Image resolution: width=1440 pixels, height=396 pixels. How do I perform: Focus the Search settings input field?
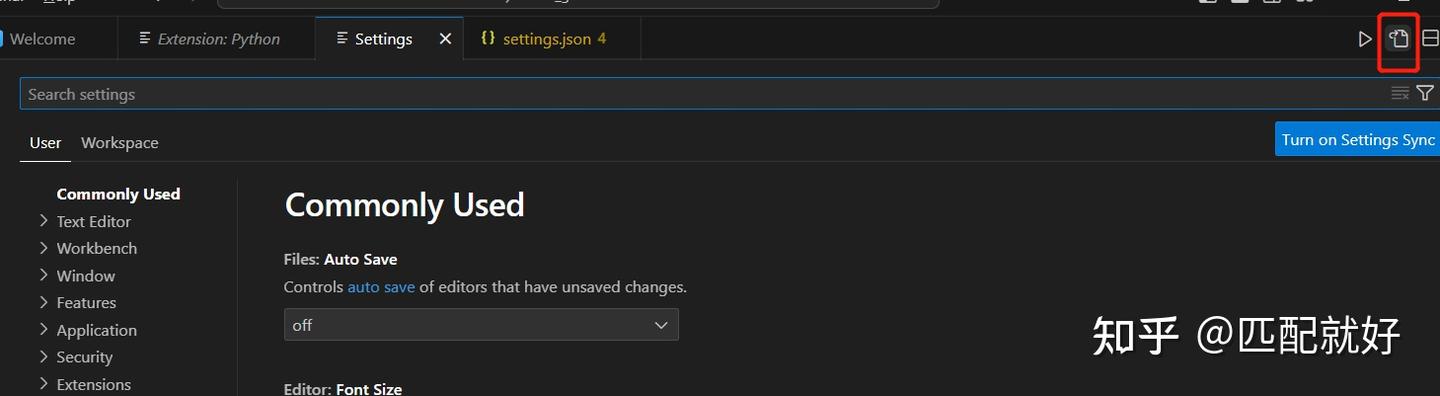point(700,94)
